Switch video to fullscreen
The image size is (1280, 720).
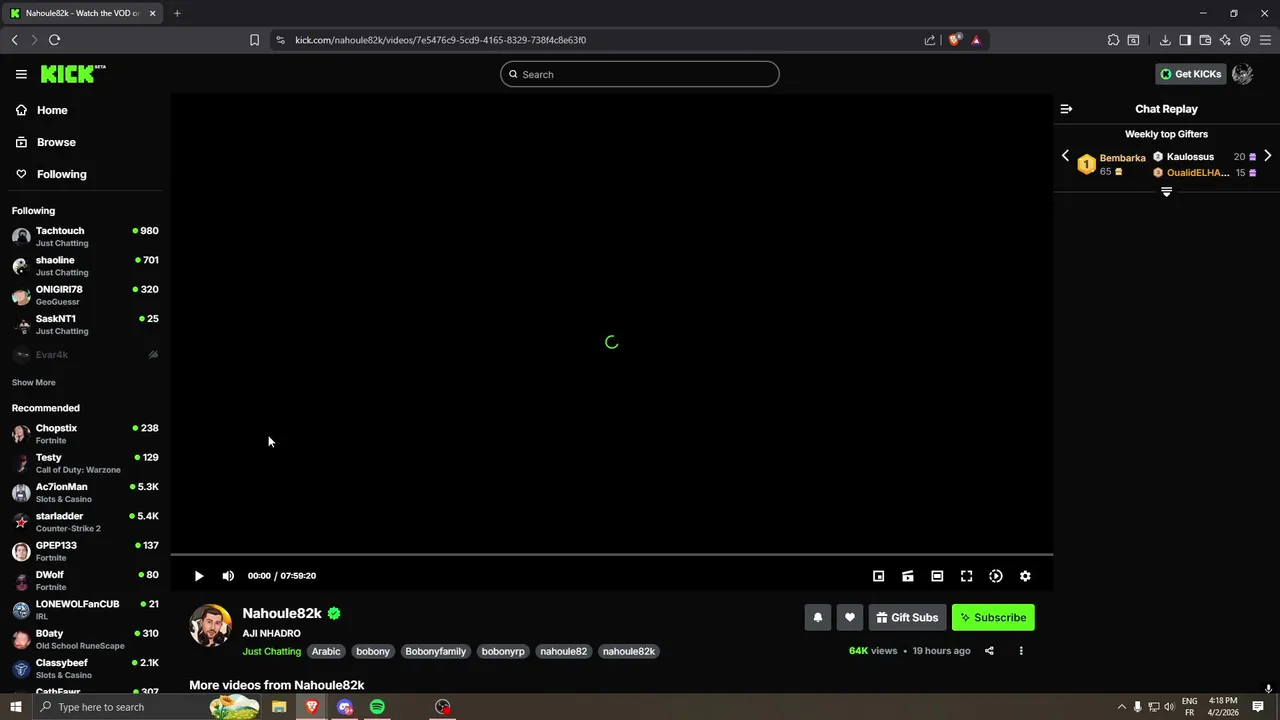(x=966, y=576)
